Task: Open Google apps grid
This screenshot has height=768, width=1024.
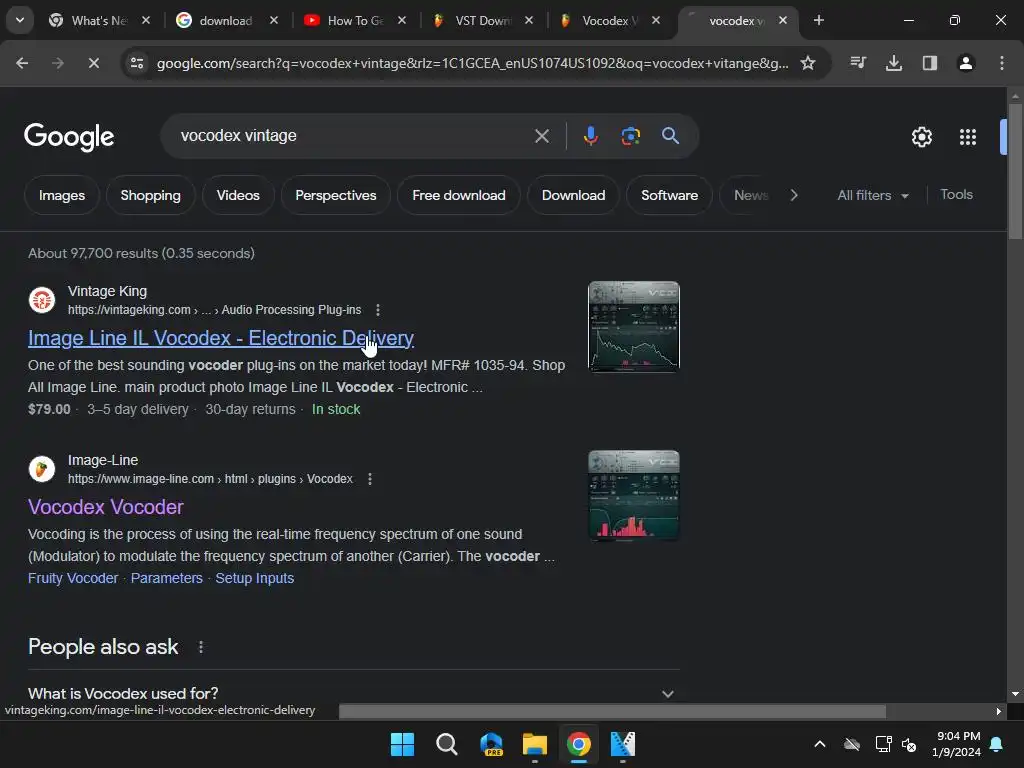Action: coord(968,137)
